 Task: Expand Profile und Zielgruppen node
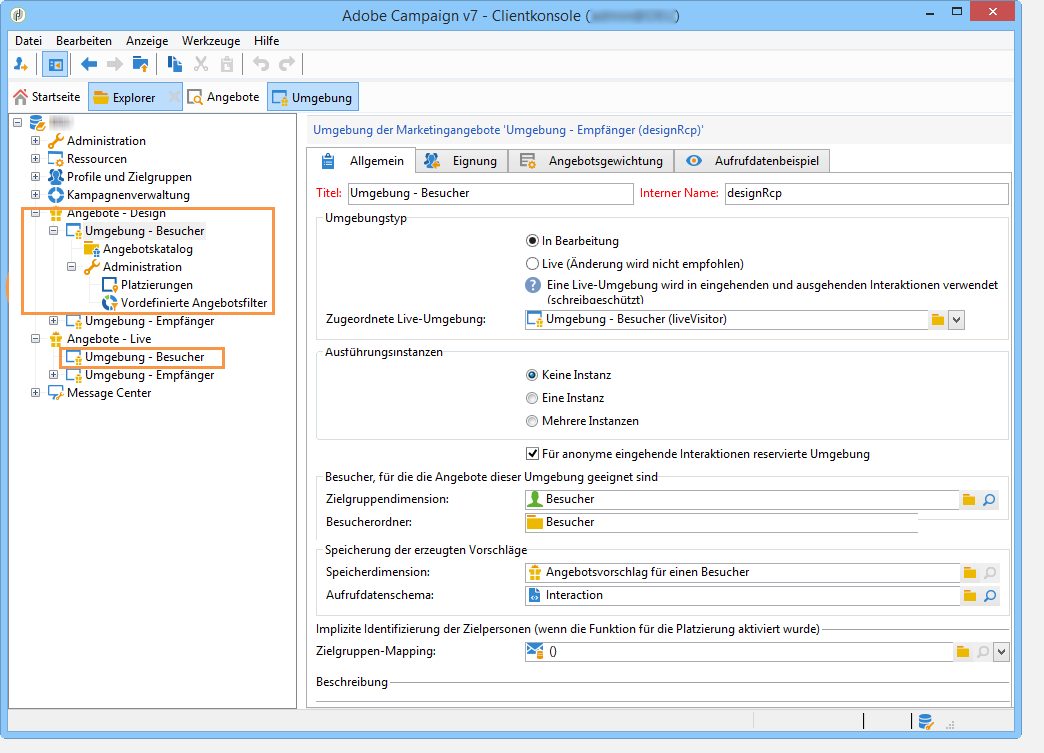[x=35, y=176]
